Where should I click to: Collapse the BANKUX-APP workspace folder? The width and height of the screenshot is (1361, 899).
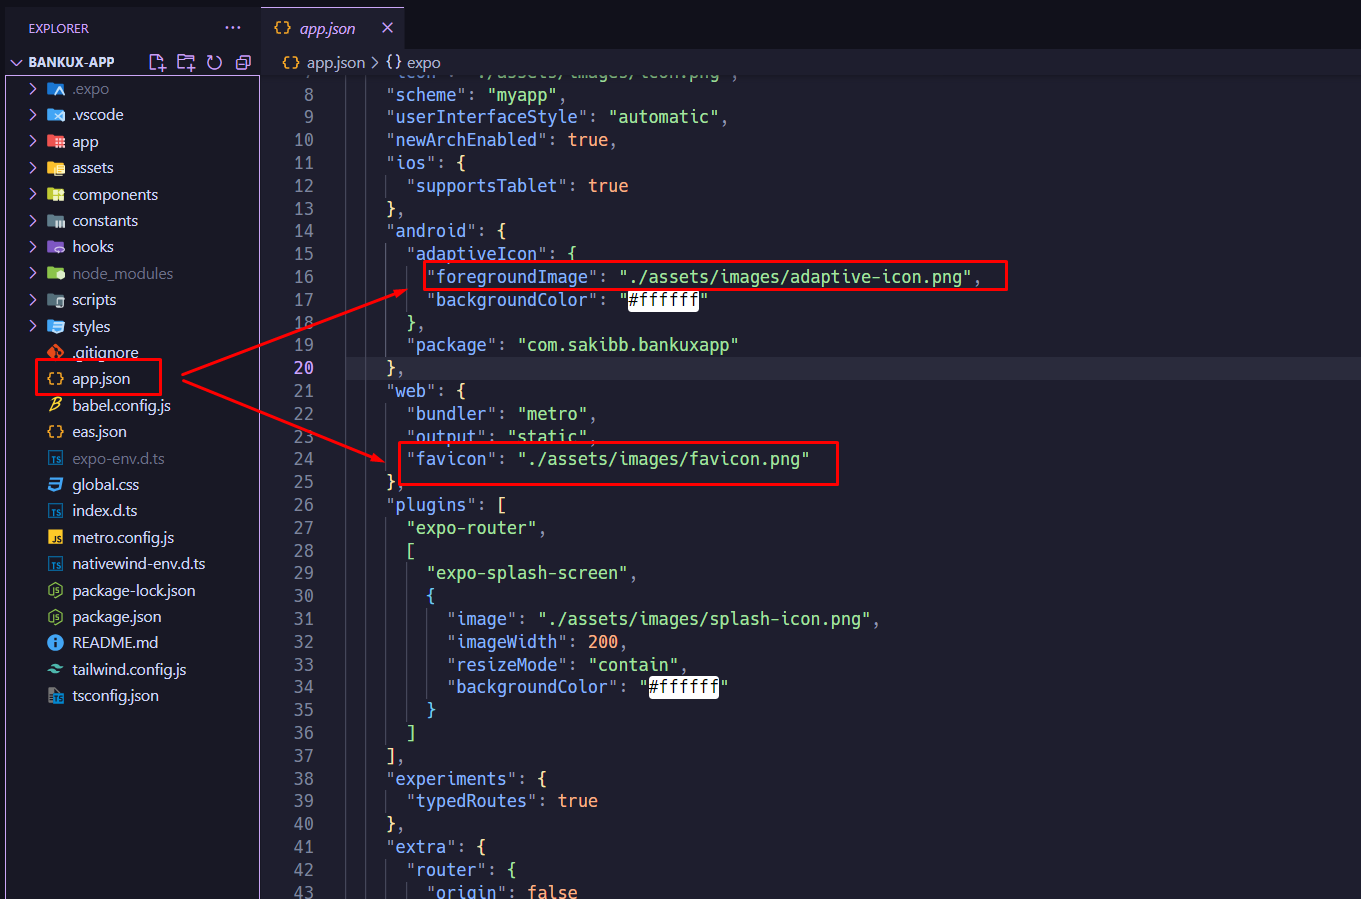(16, 62)
